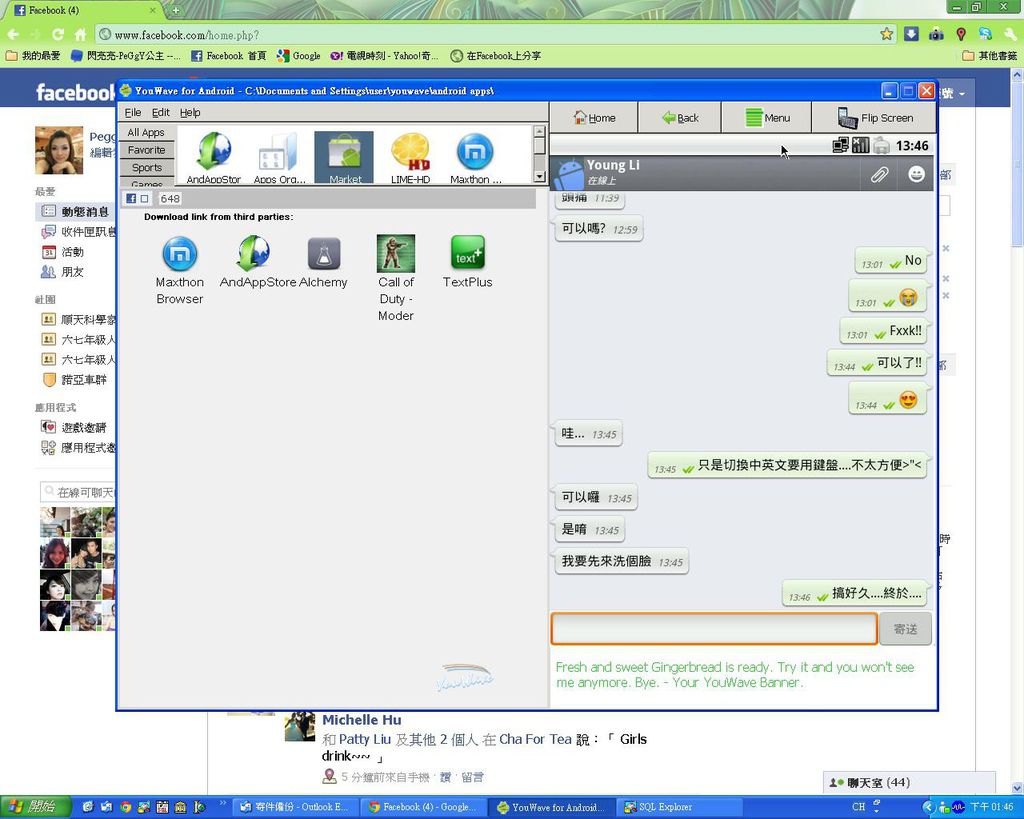This screenshot has width=1024, height=819.
Task: Switch to Outlook Express taskbar item
Action: [x=295, y=807]
